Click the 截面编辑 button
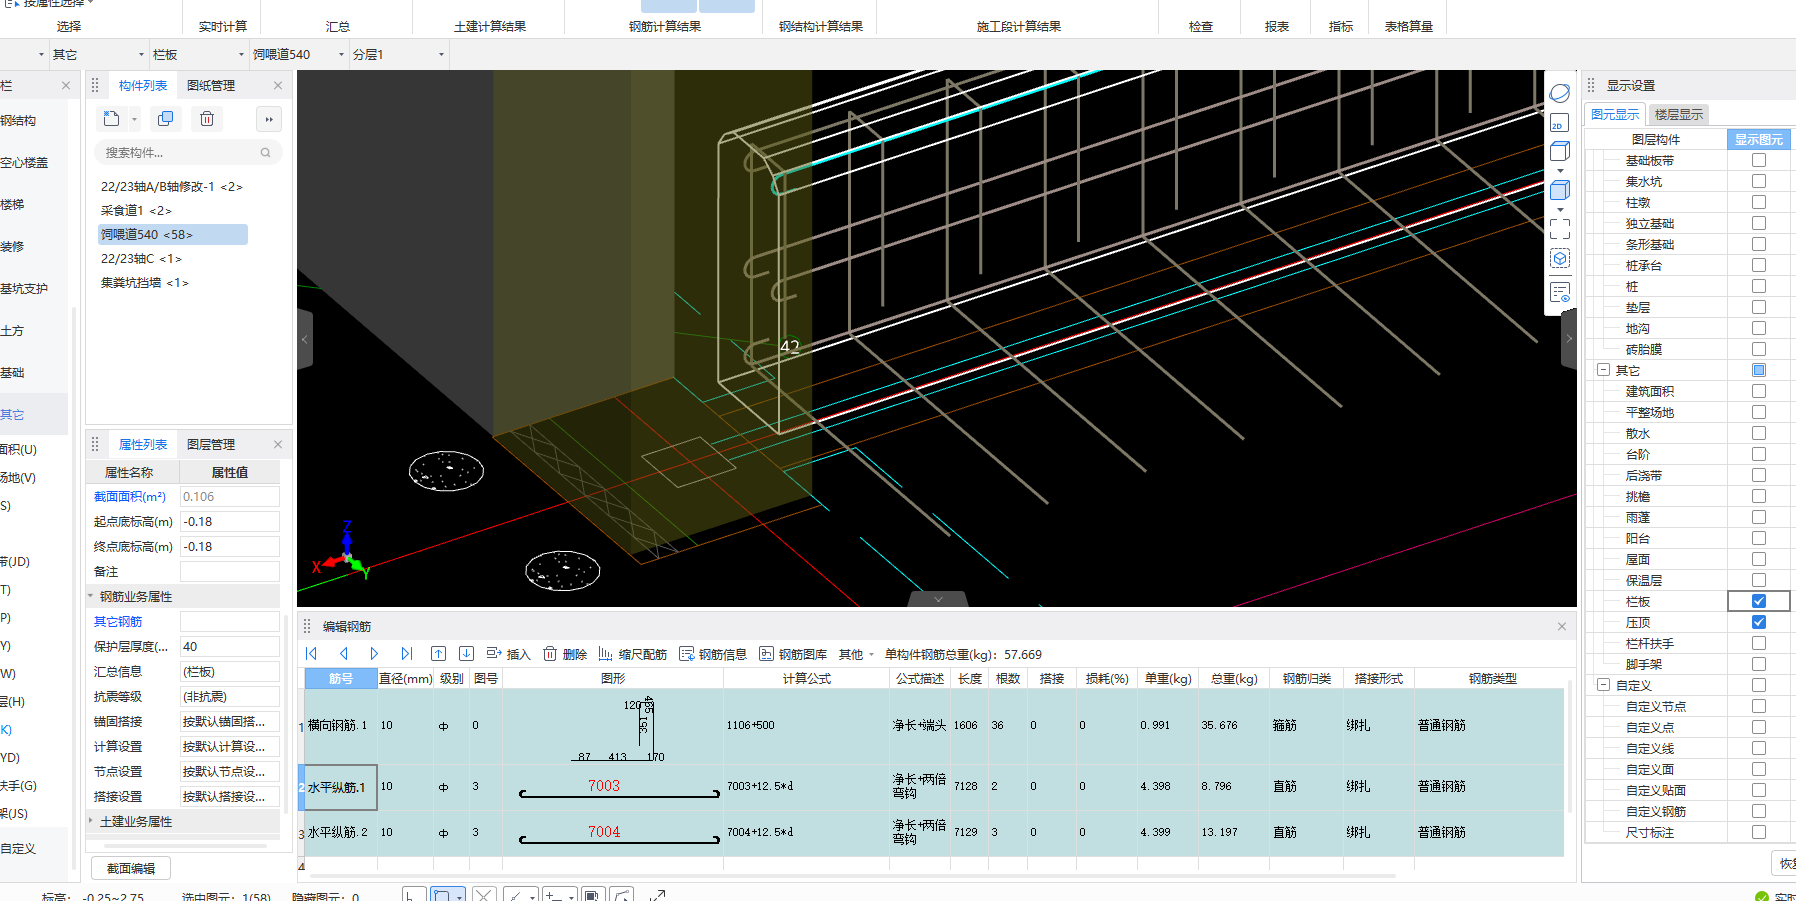 [131, 868]
